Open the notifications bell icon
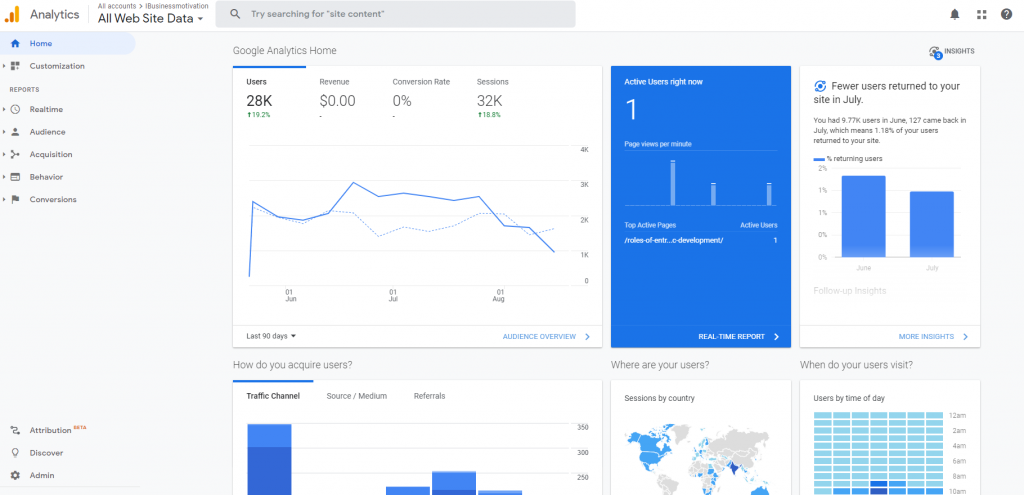1024x495 pixels. [x=955, y=14]
